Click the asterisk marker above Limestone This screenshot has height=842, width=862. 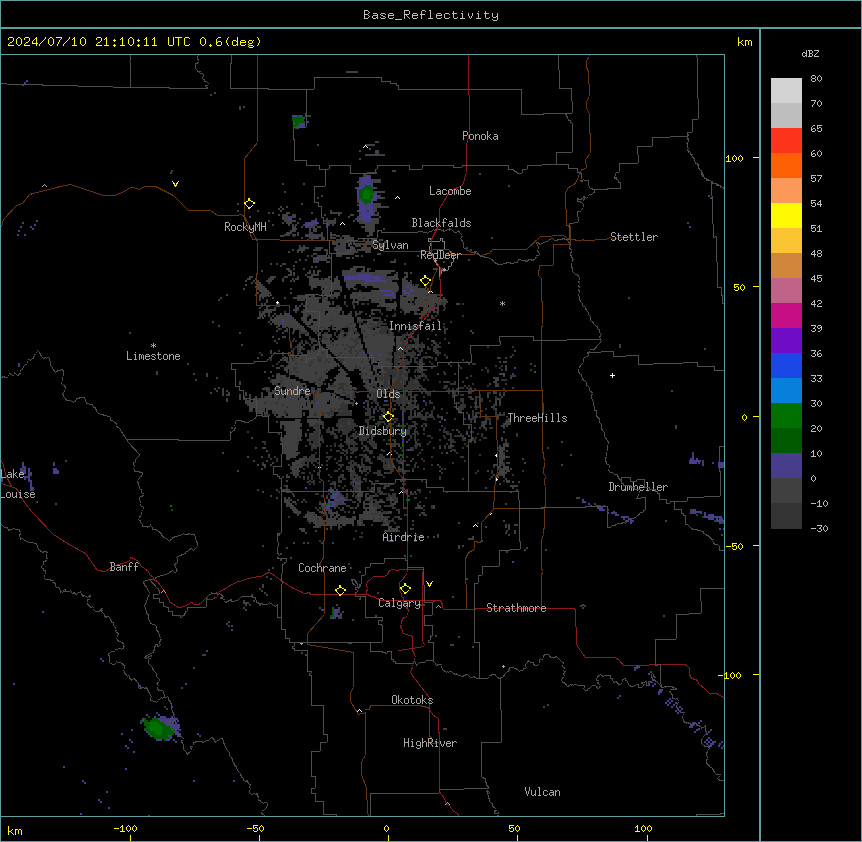coord(153,346)
